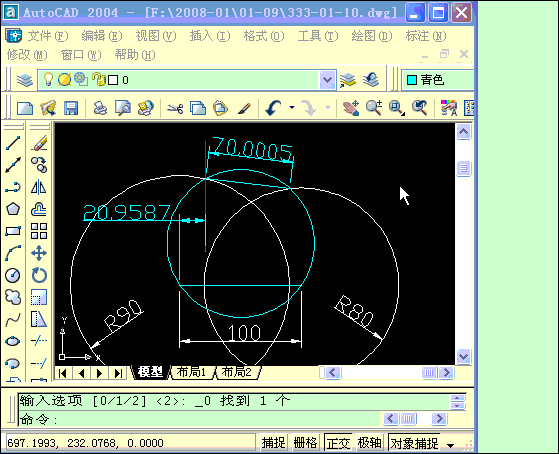Toggle the 栅格 grid display
Screen dimensions: 559x454
pyautogui.click(x=305, y=443)
